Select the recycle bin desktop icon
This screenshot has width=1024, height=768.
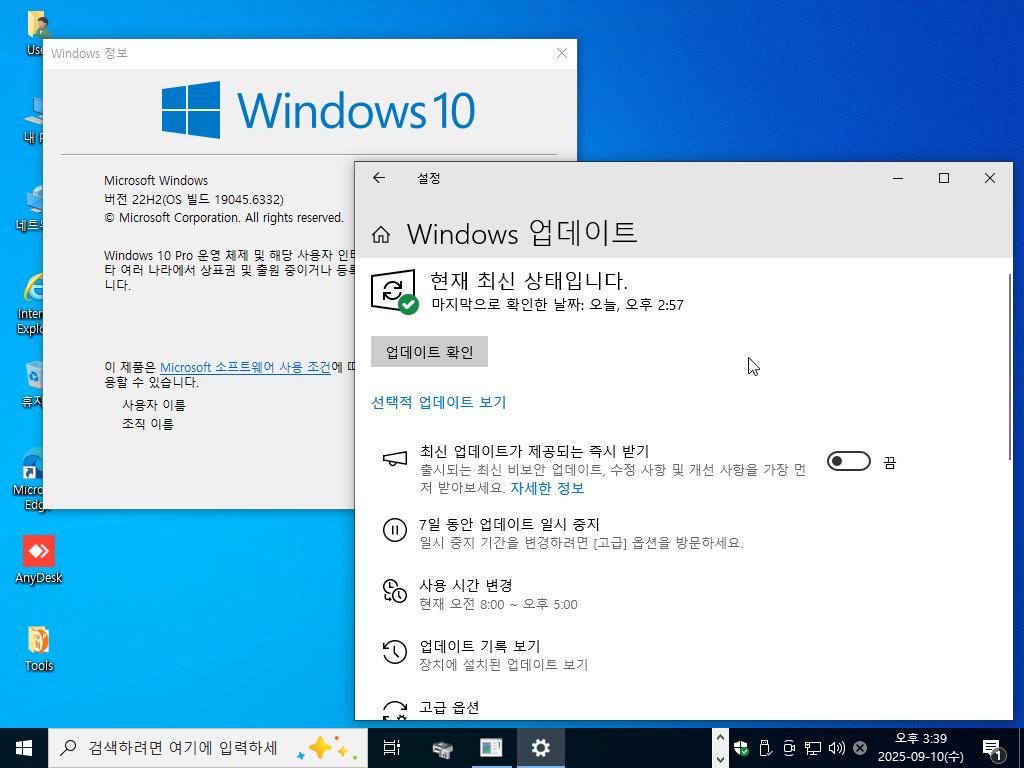32,385
